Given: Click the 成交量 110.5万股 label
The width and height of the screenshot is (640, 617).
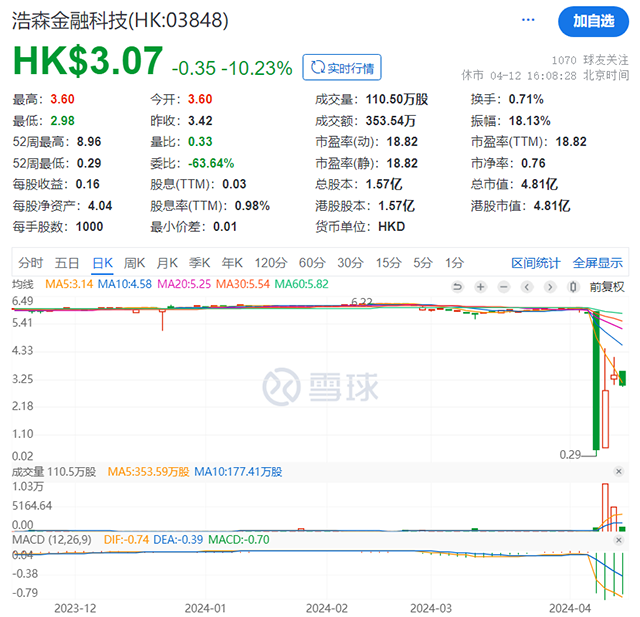Looking at the screenshot, I should click(54, 472).
